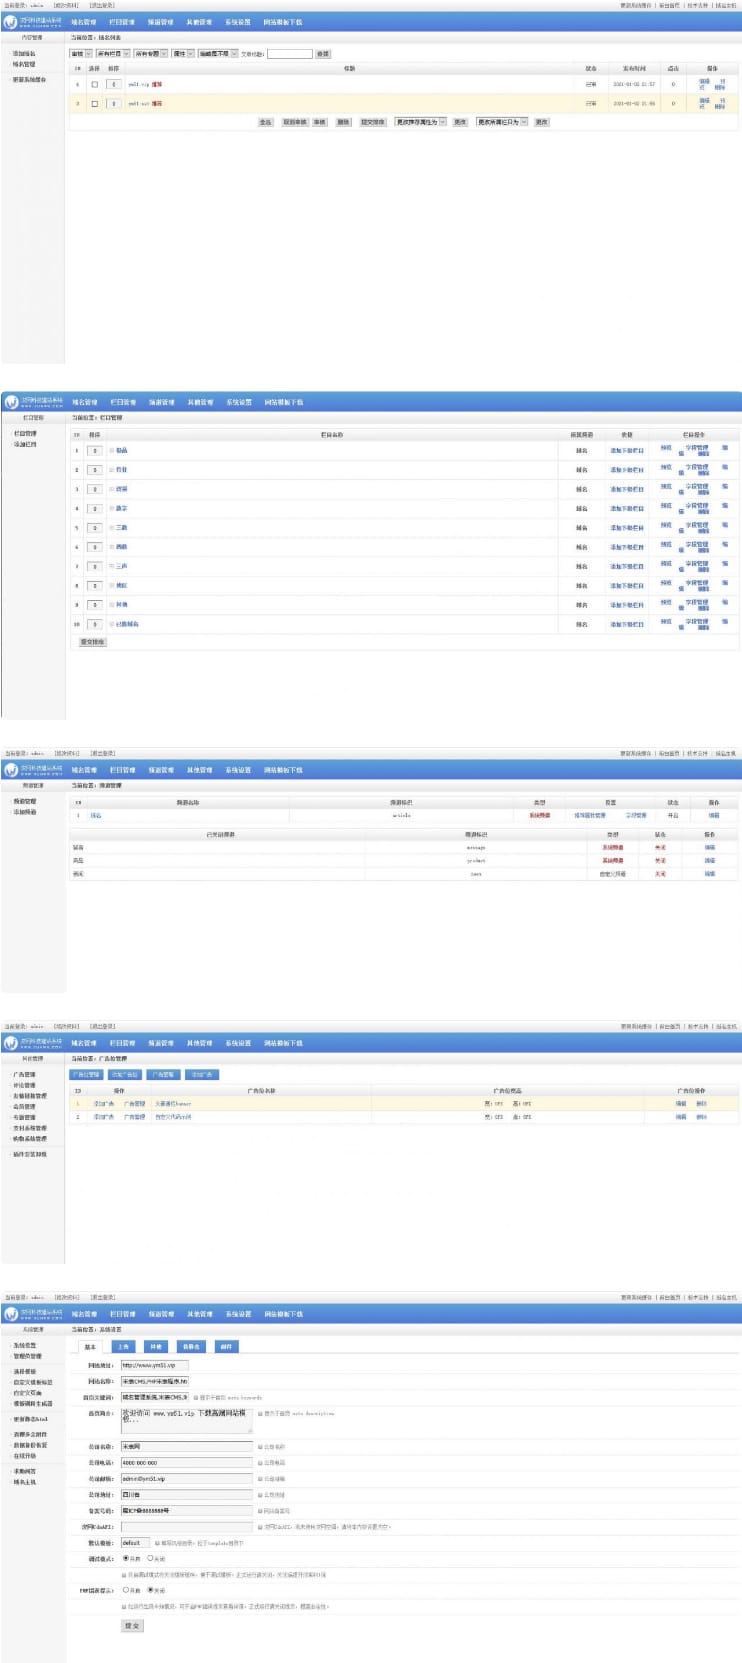Click the tree icon beside 极品 column

[112, 451]
